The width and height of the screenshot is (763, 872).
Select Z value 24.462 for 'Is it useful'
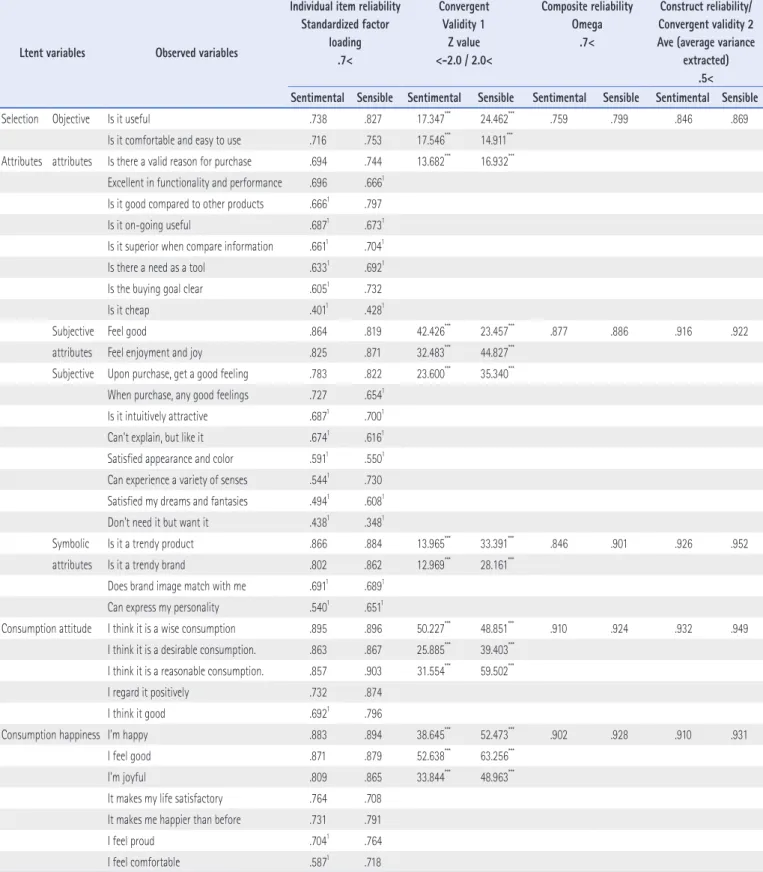(x=497, y=119)
